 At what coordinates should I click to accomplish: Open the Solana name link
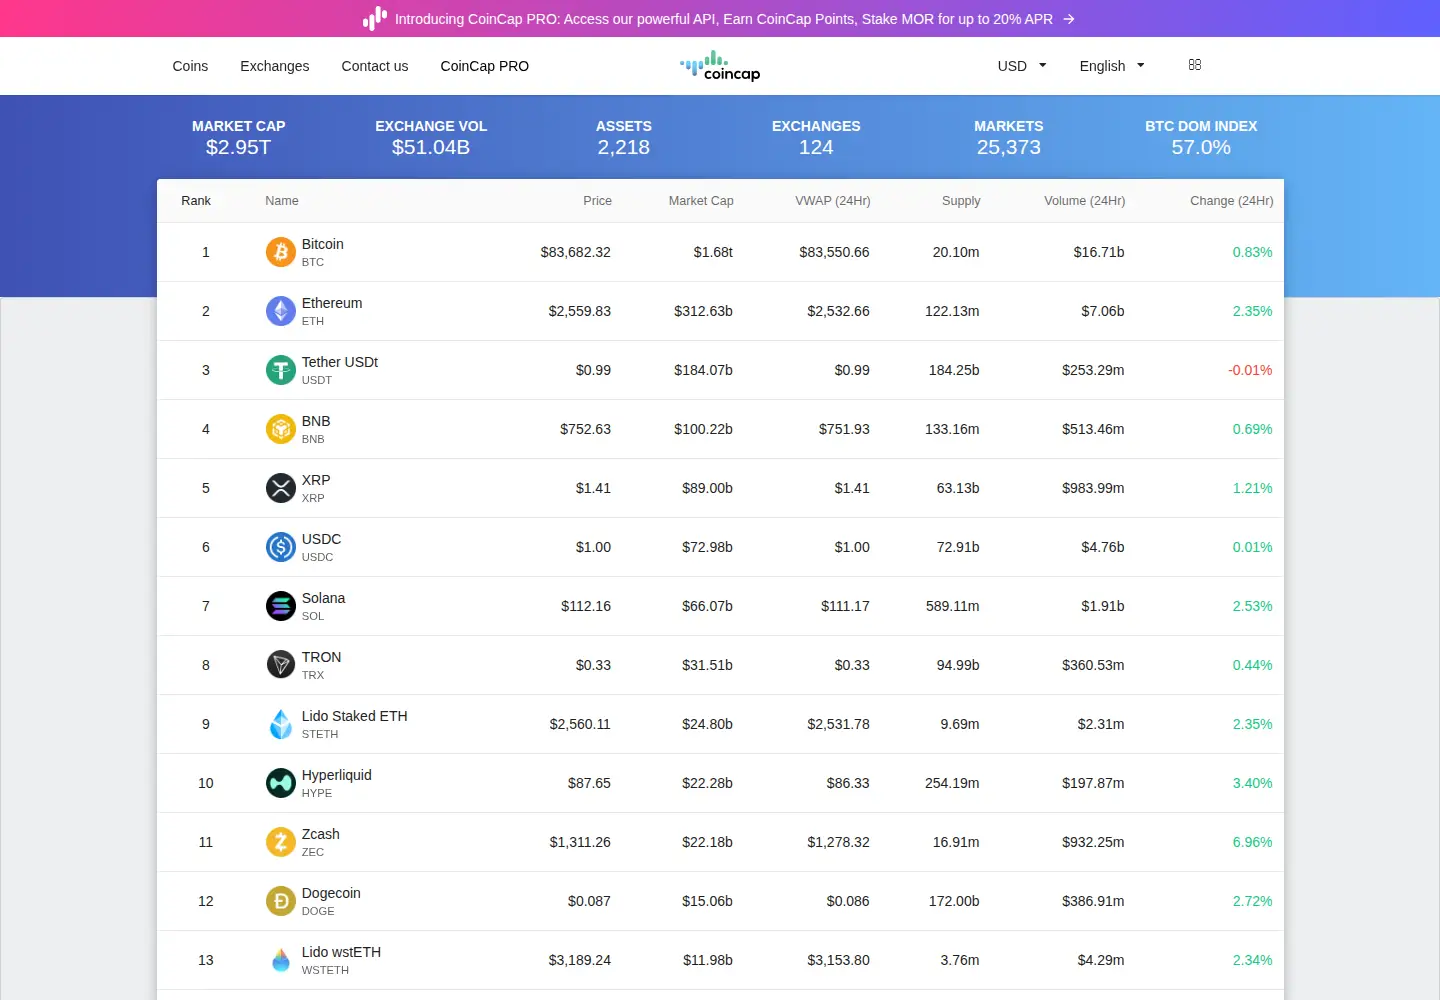[x=324, y=598]
